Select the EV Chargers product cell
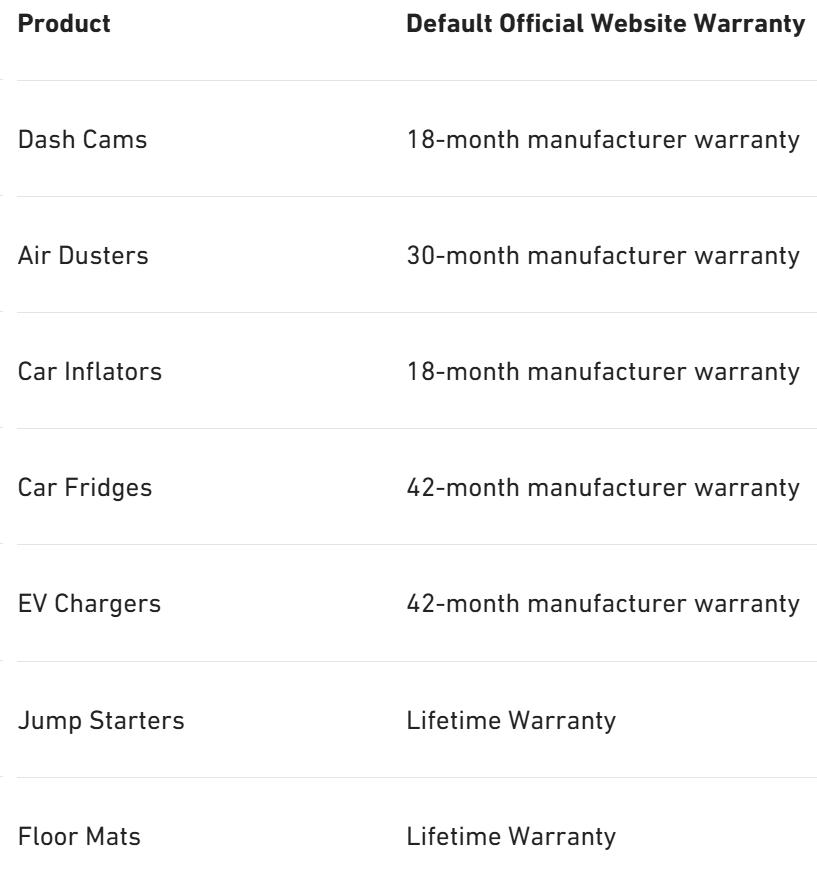817x874 pixels. (x=89, y=603)
